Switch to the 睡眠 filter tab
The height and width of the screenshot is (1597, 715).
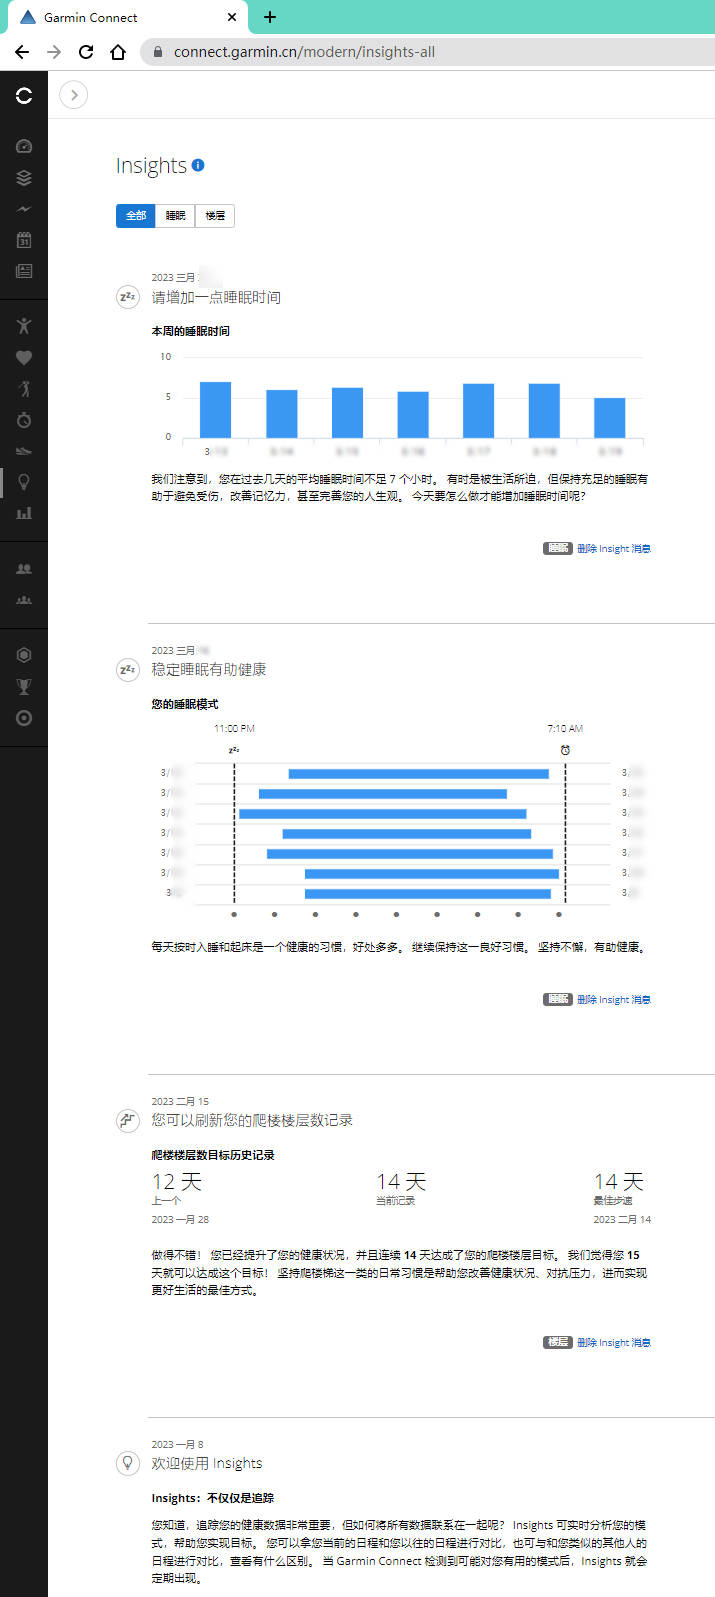pyautogui.click(x=175, y=216)
